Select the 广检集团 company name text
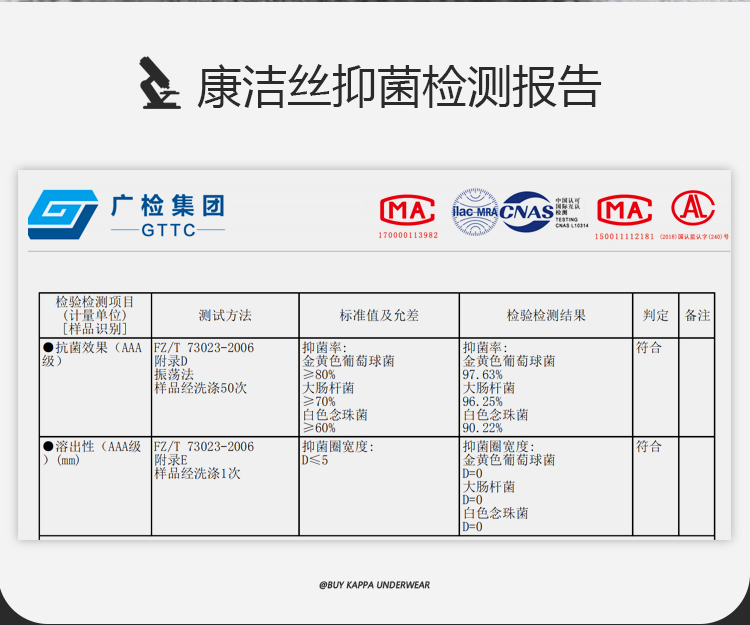The image size is (750, 625). [x=167, y=206]
